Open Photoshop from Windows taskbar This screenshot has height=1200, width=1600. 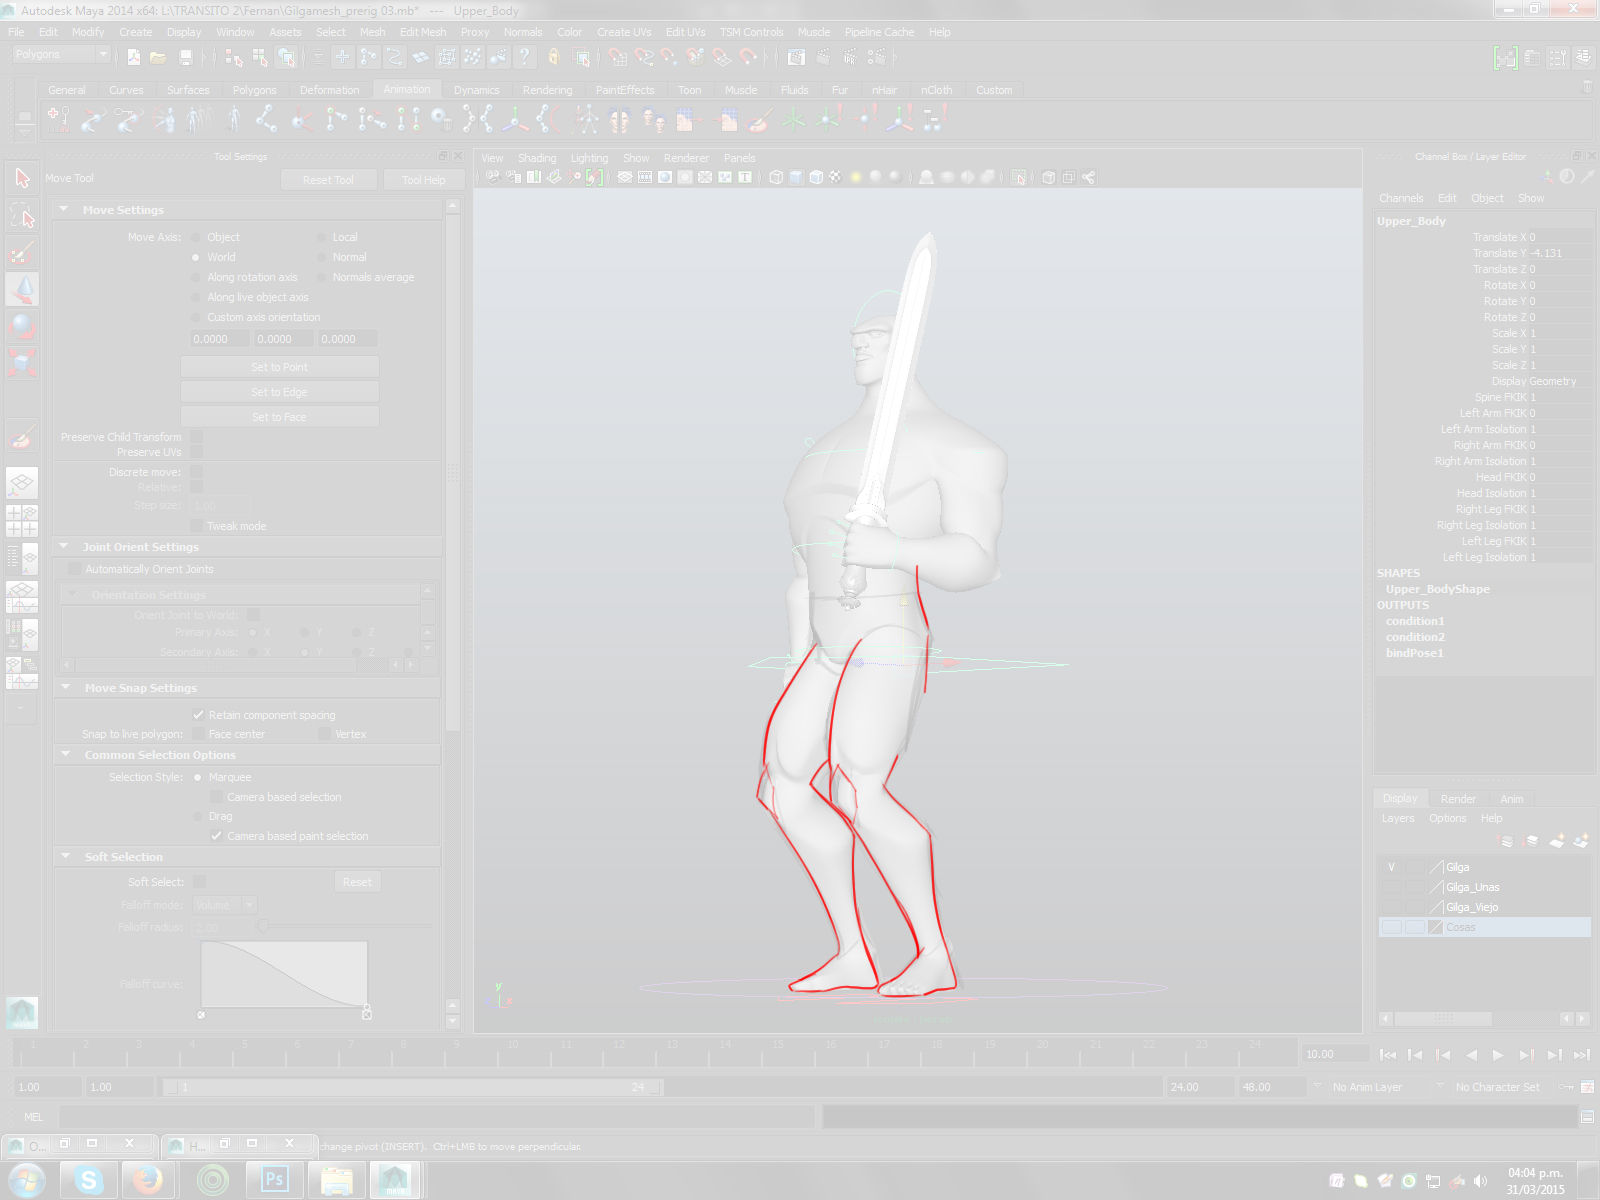[x=274, y=1180]
